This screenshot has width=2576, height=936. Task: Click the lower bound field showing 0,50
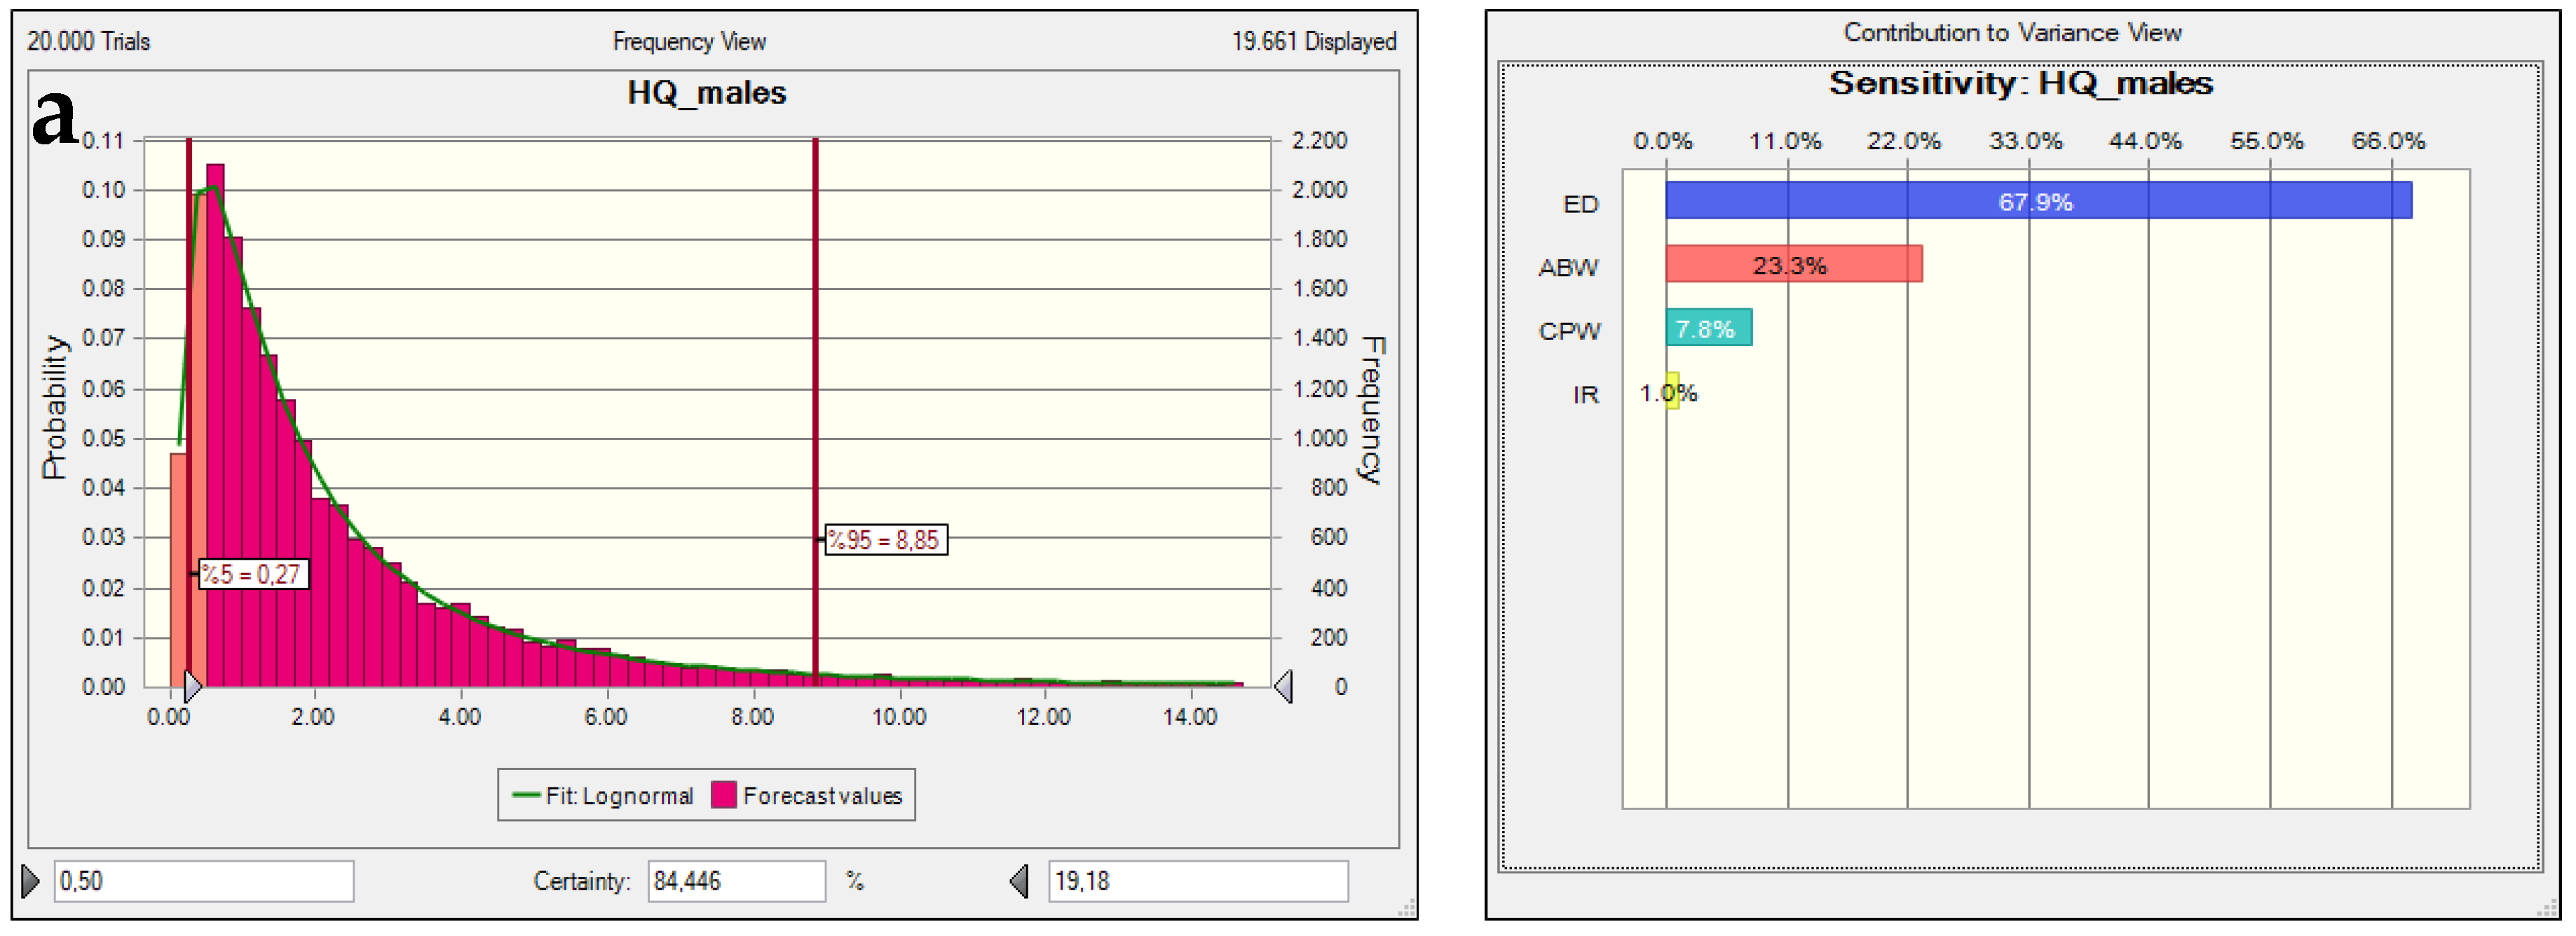pos(203,881)
